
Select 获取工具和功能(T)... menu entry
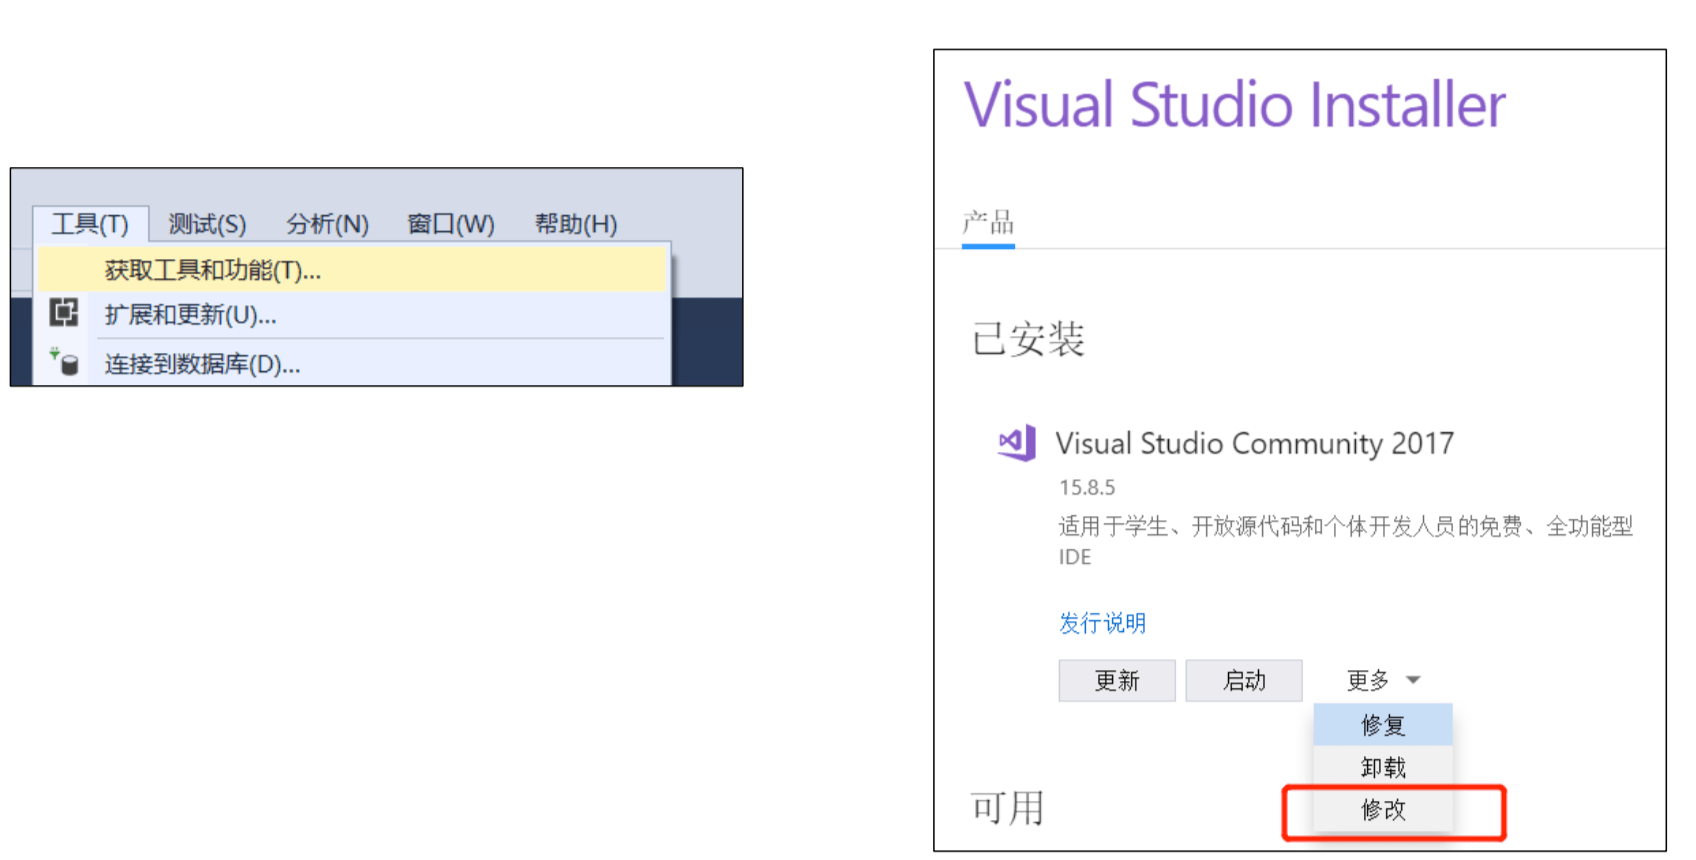pos(352,270)
